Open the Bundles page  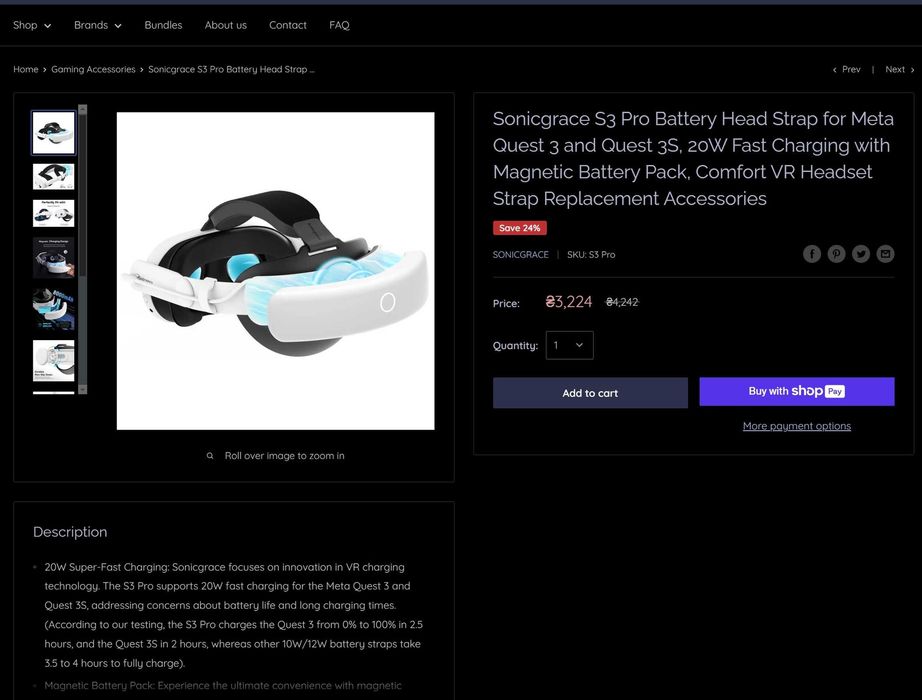pos(163,25)
